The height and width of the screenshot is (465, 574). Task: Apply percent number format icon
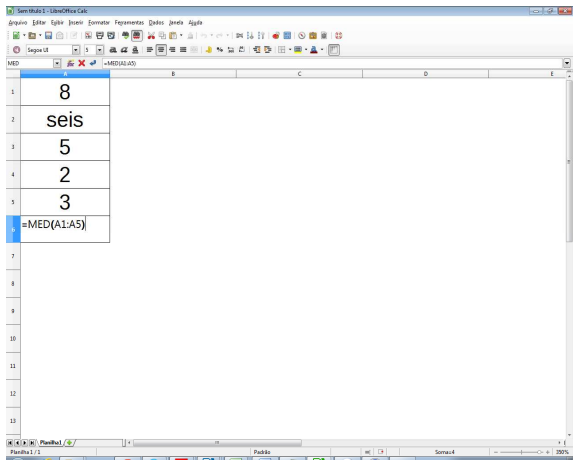220,50
